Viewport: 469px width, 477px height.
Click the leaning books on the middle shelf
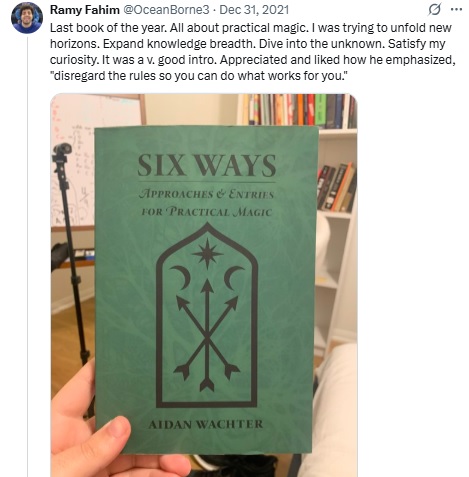coord(336,187)
